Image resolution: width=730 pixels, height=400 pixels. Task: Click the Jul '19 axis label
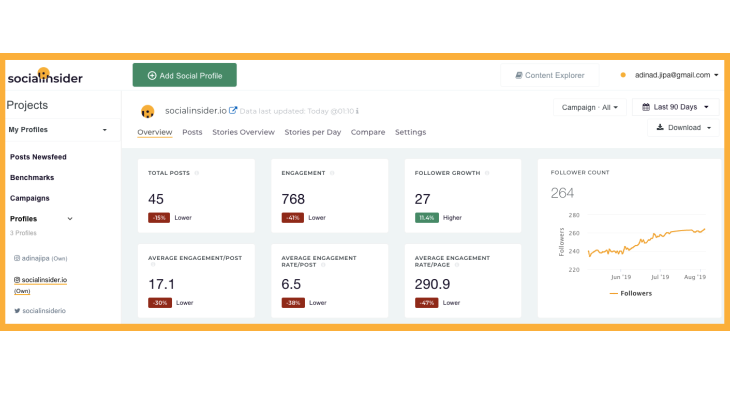point(660,277)
